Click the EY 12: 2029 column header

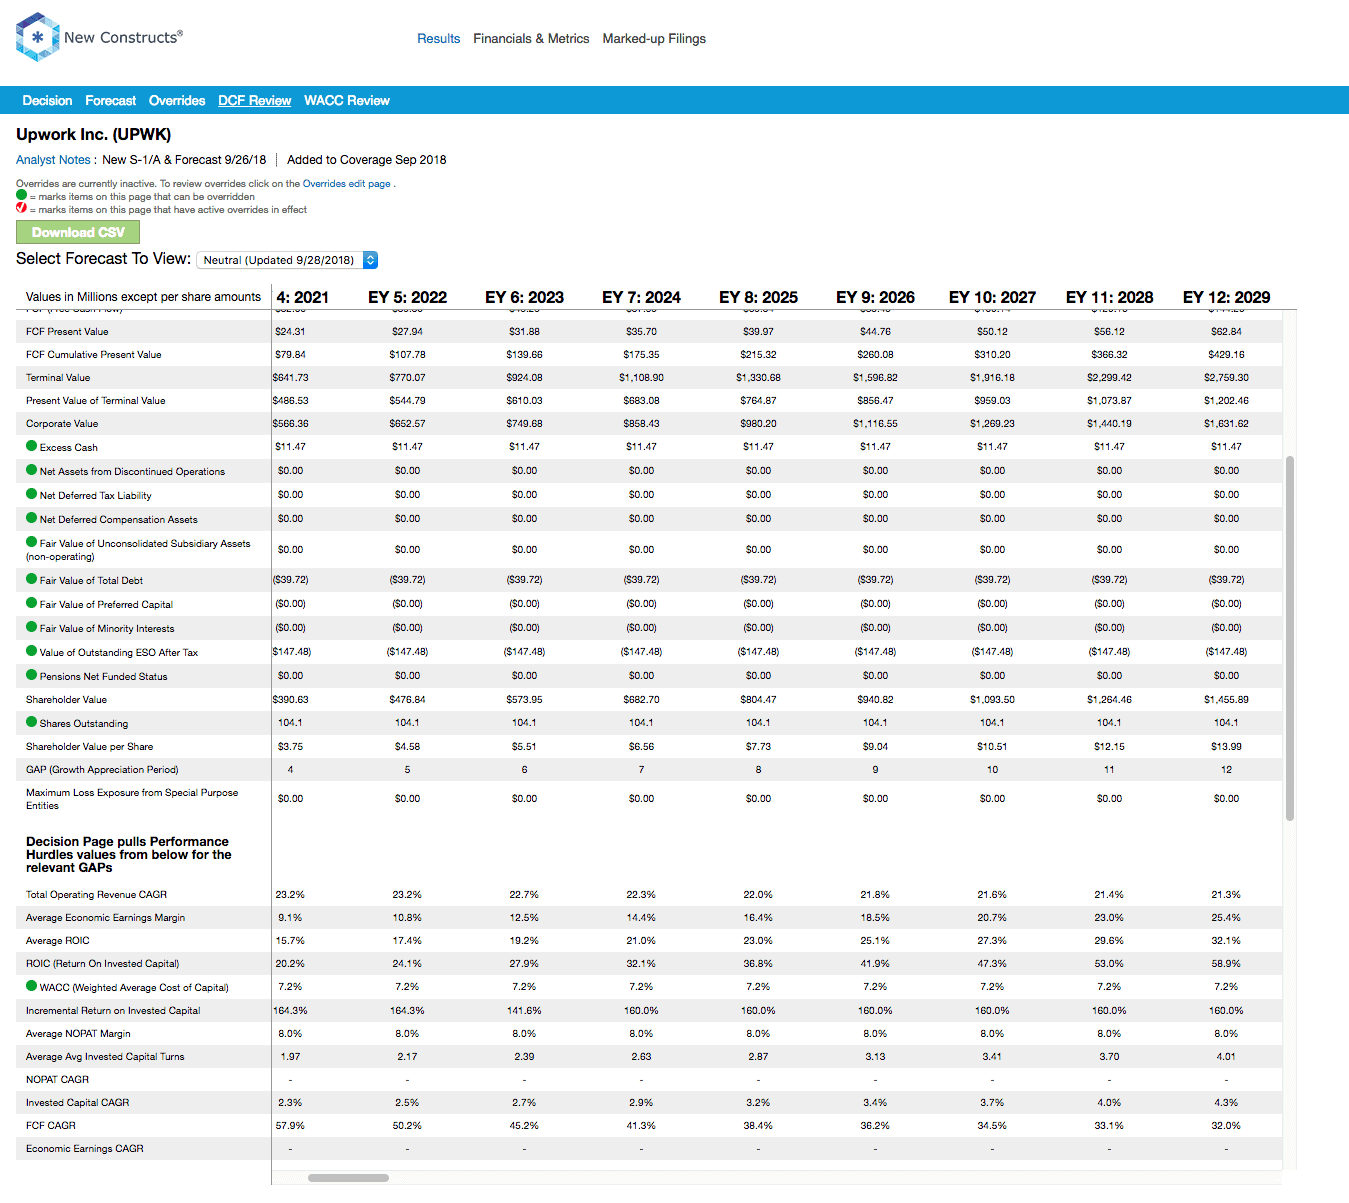(x=1226, y=297)
